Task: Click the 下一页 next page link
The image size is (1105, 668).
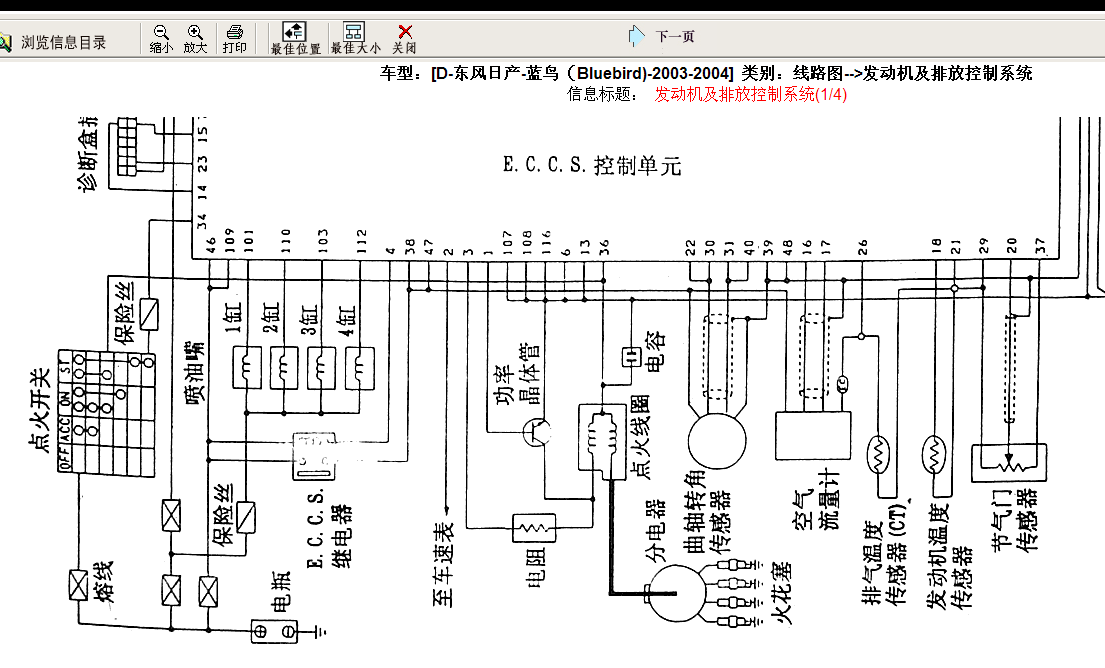Action: (674, 36)
